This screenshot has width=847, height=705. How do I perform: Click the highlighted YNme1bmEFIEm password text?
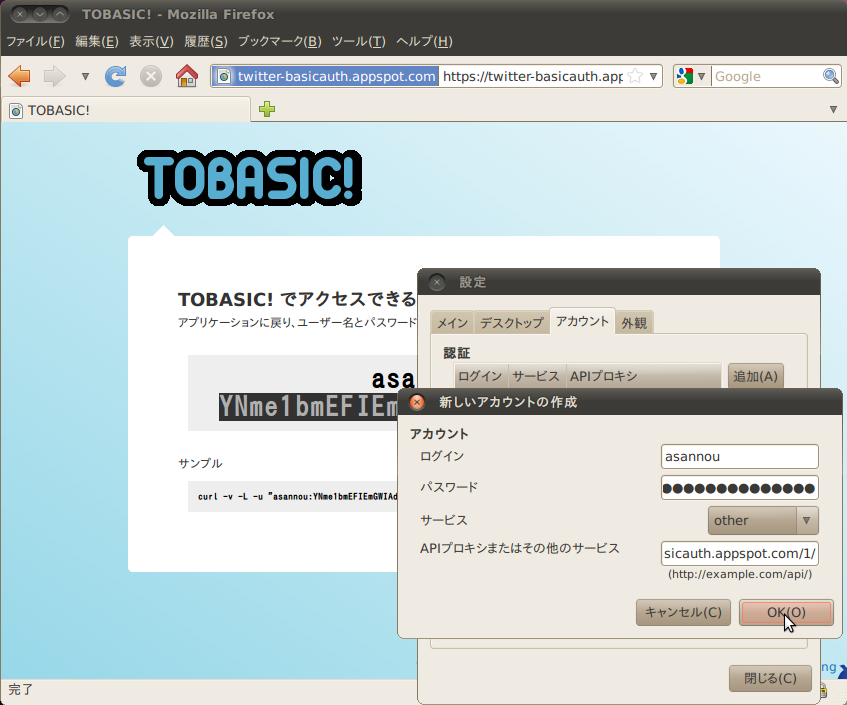tap(308, 407)
